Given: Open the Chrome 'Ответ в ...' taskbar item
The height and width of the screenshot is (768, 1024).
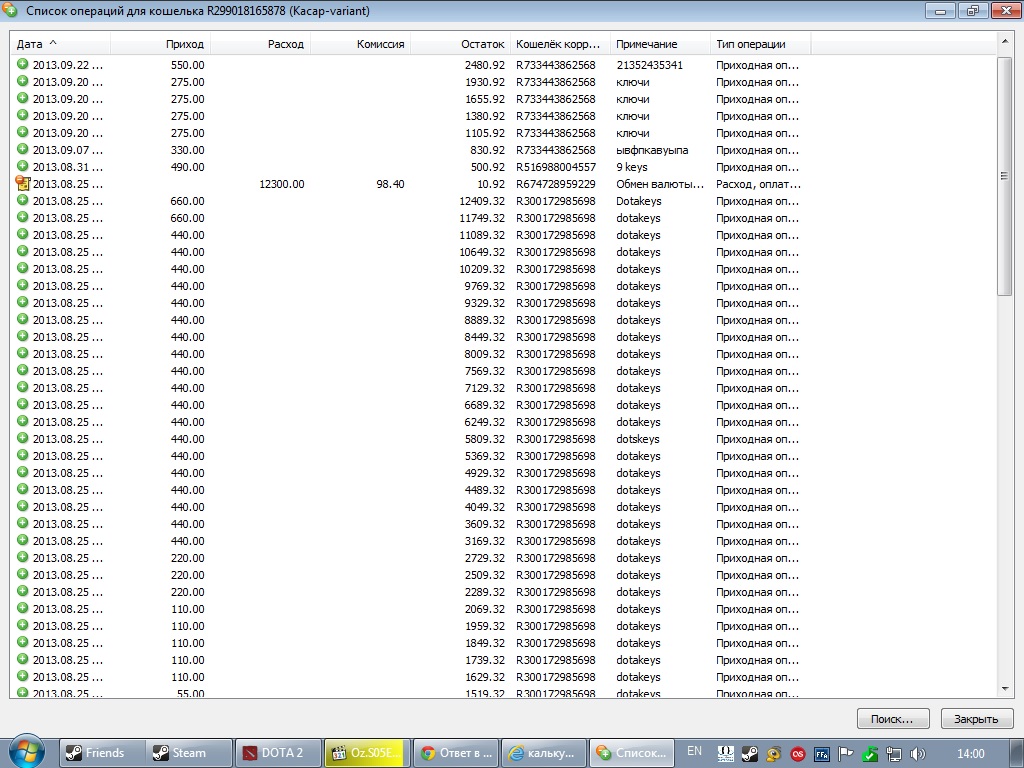Looking at the screenshot, I should click(x=456, y=753).
